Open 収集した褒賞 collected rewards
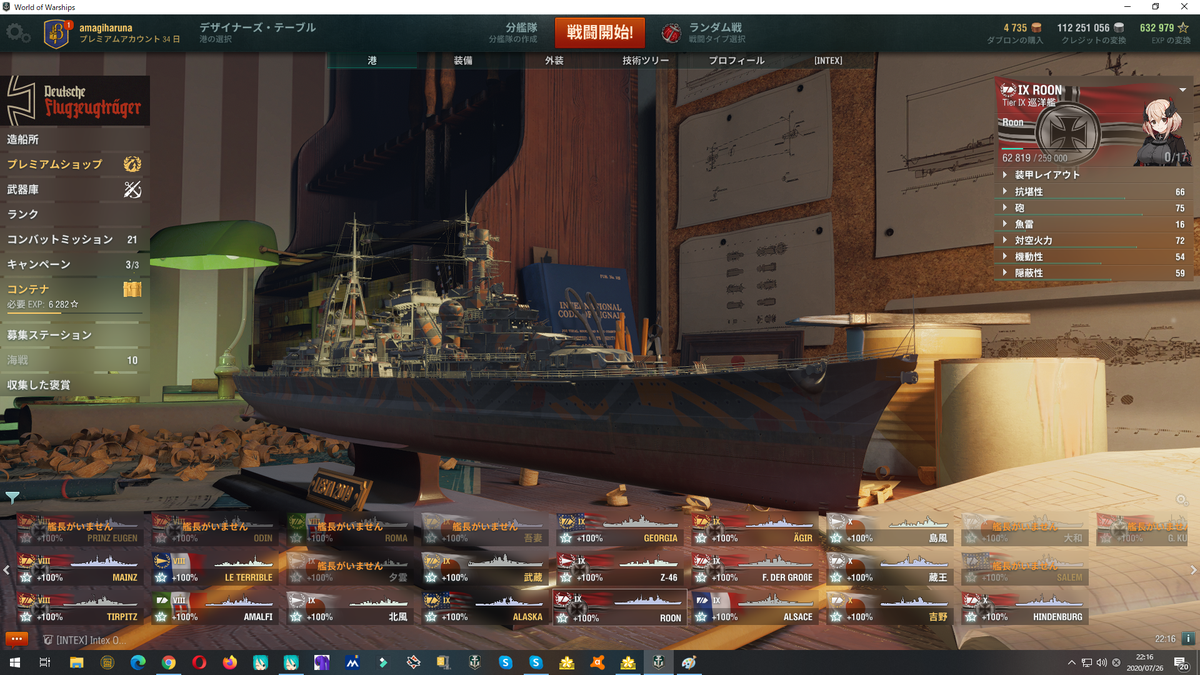Screen dimensions: 1200x675 (x=75, y=385)
